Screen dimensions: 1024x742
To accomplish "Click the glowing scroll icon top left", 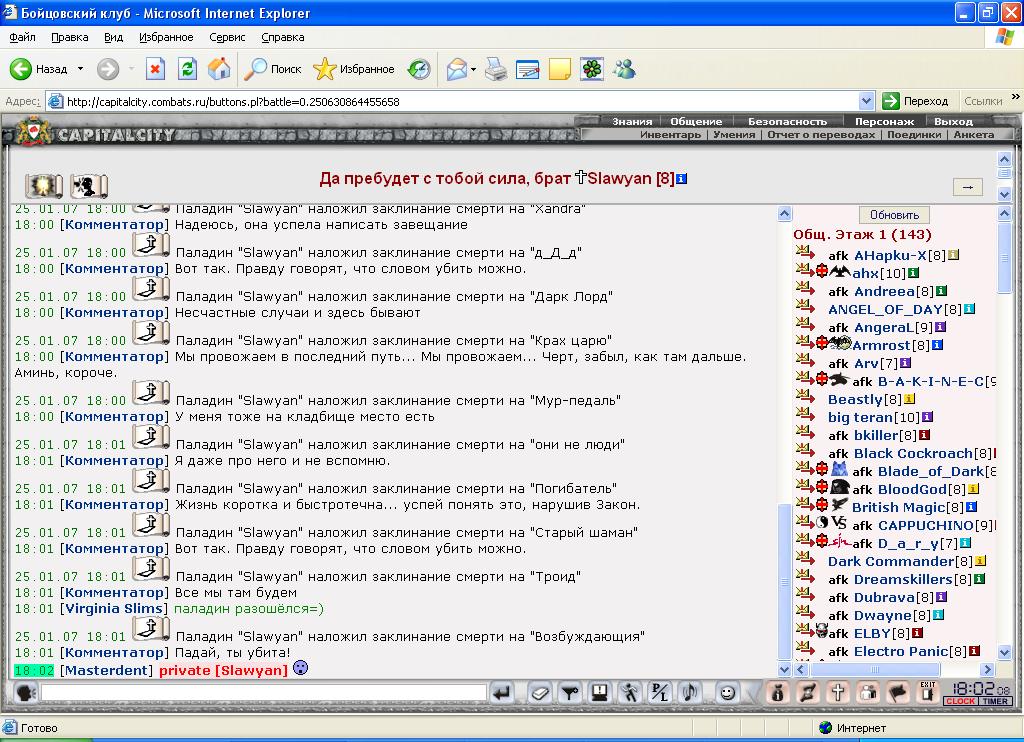I will (44, 186).
